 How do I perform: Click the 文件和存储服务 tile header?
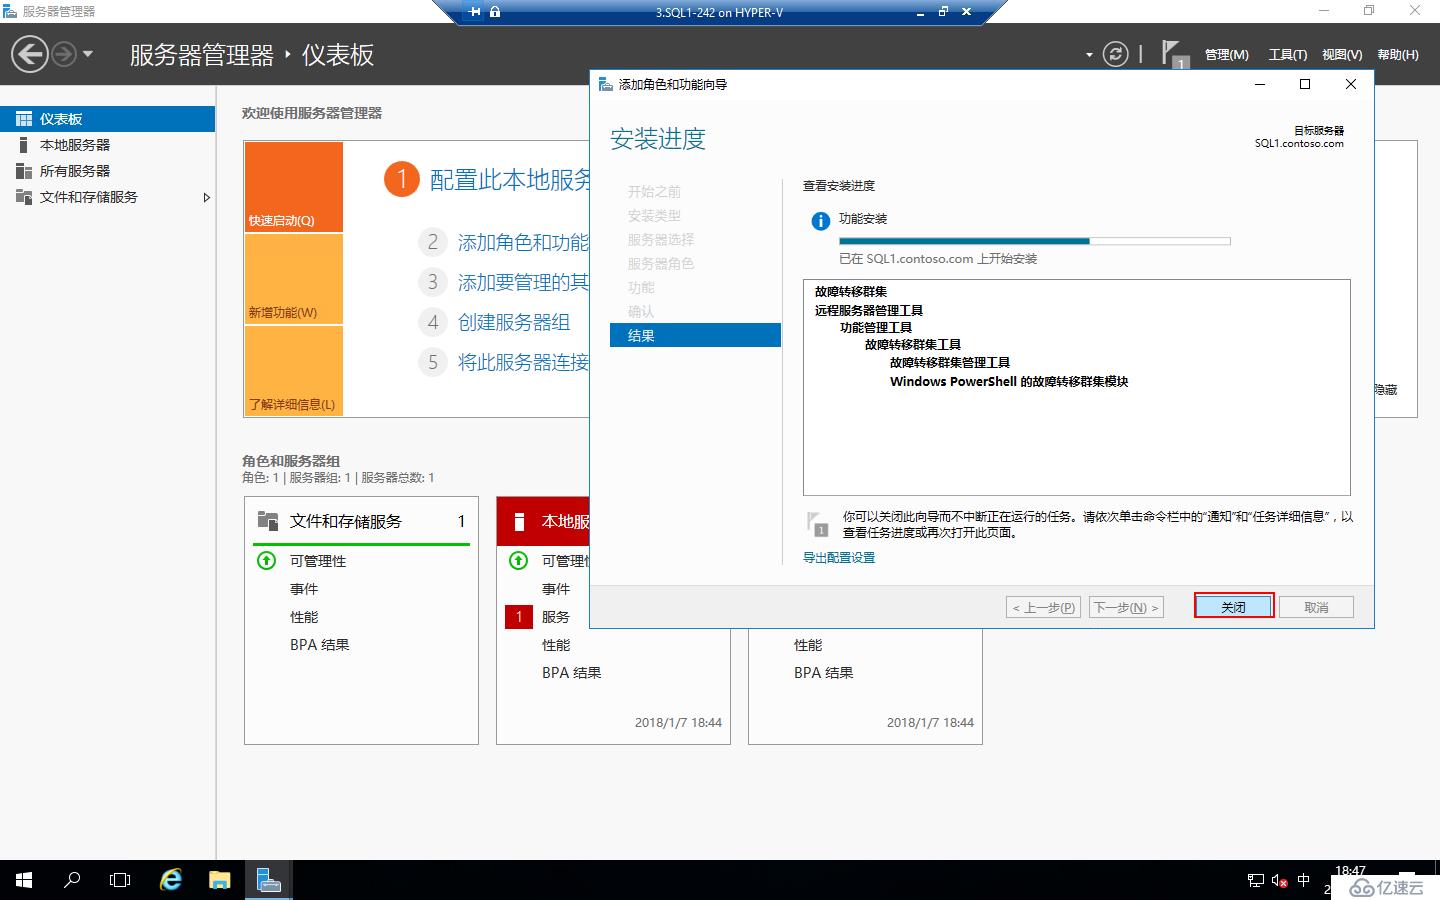click(x=361, y=521)
